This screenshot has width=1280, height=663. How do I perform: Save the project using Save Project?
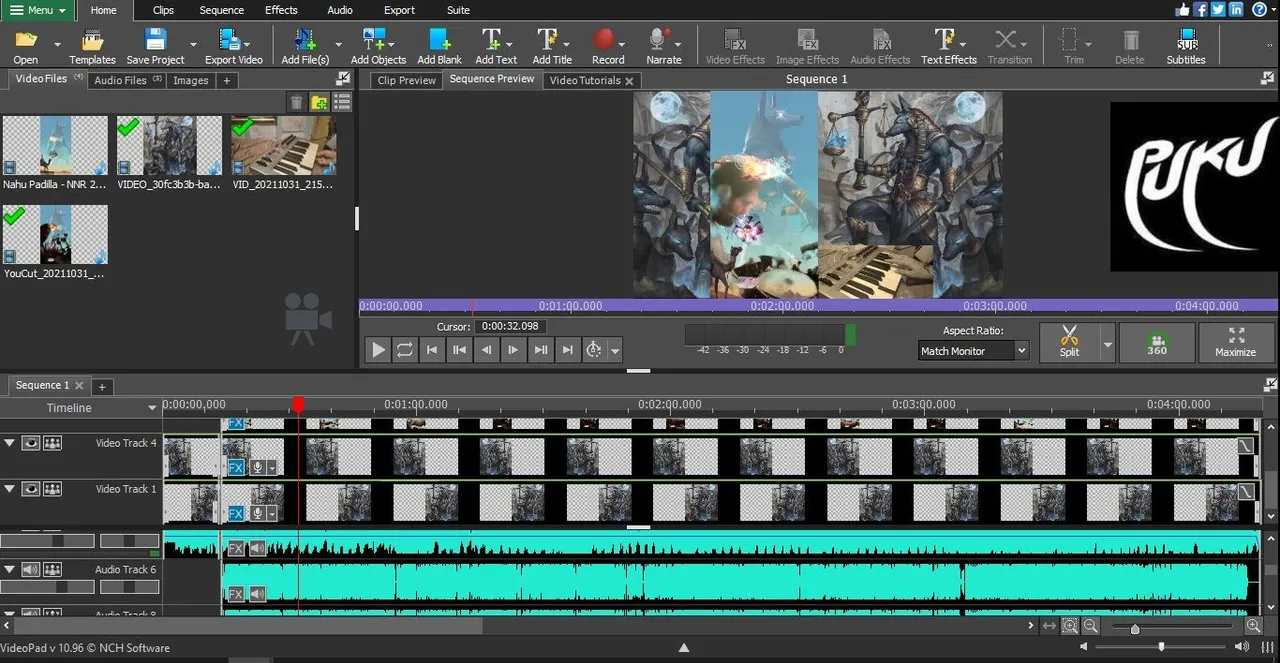pos(155,46)
